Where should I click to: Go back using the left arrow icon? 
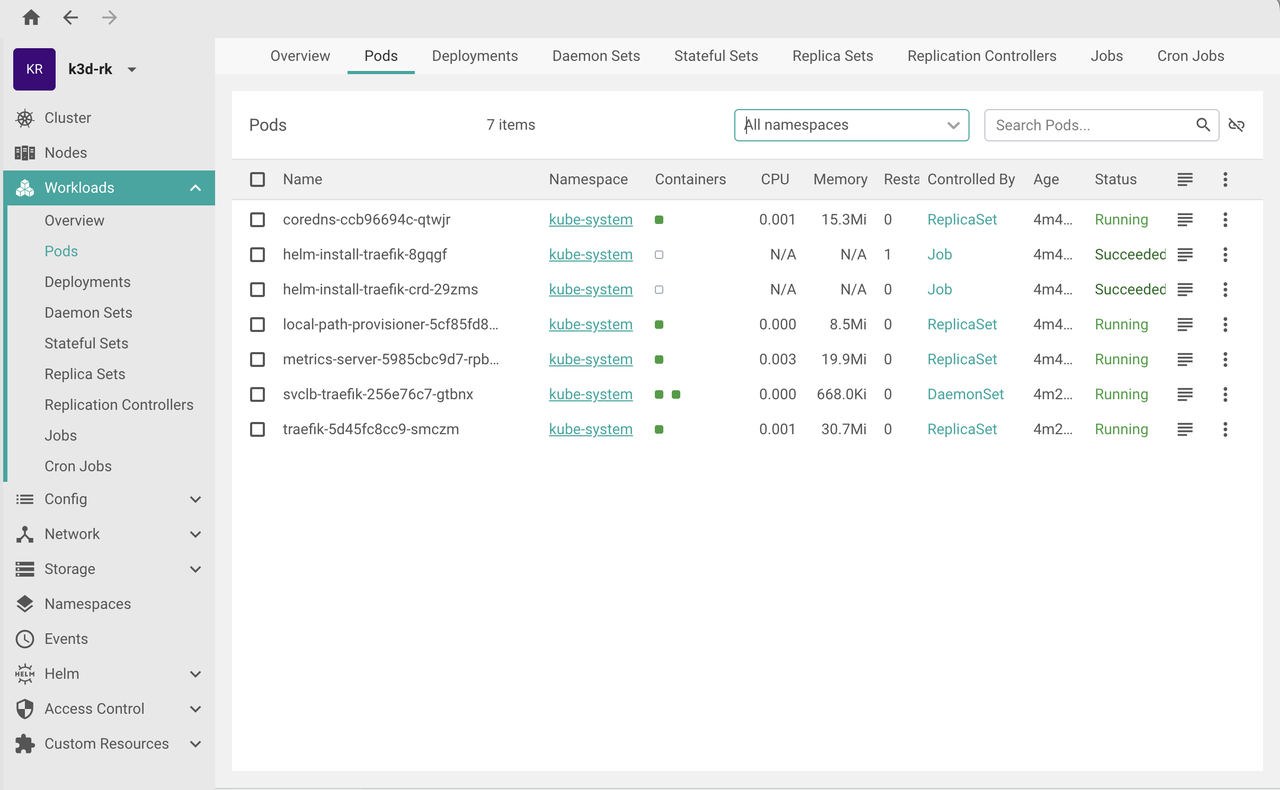tap(70, 17)
